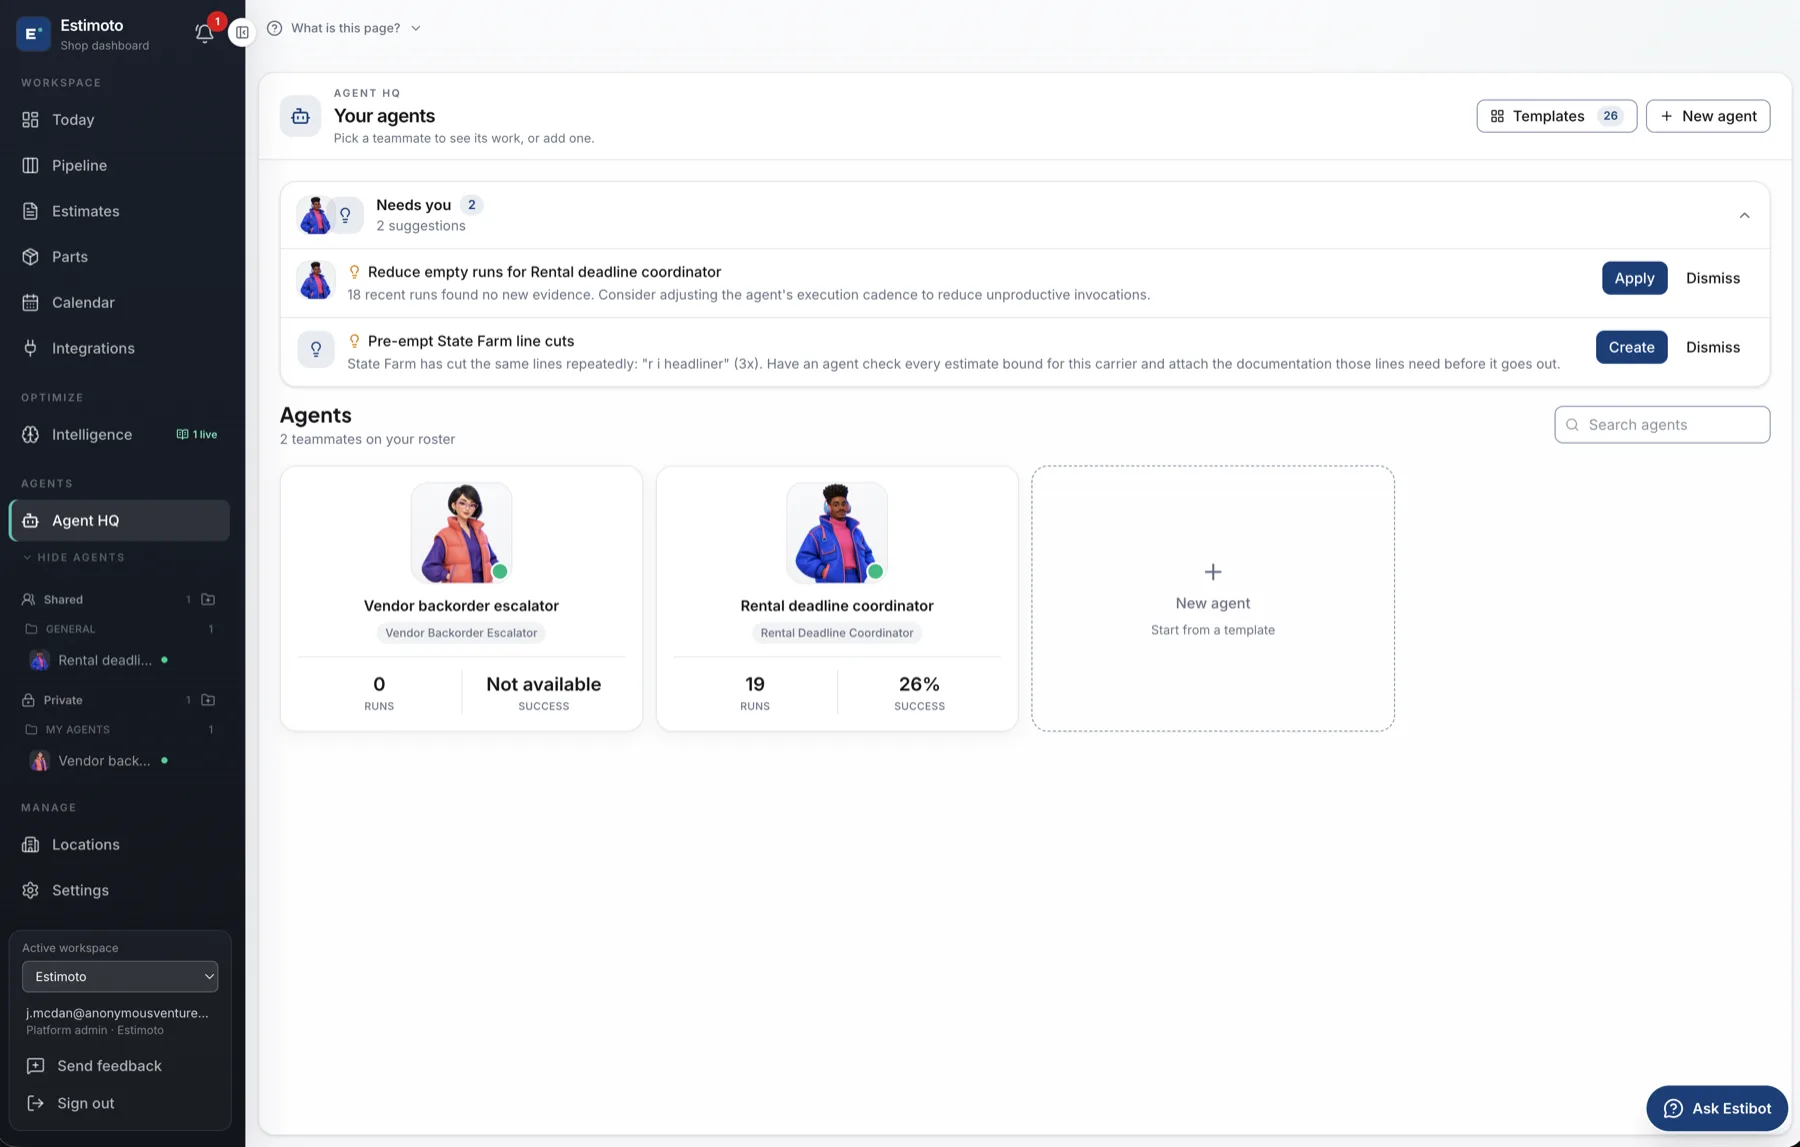Click the Needs you lightbulb icon
The height and width of the screenshot is (1147, 1800).
346,215
